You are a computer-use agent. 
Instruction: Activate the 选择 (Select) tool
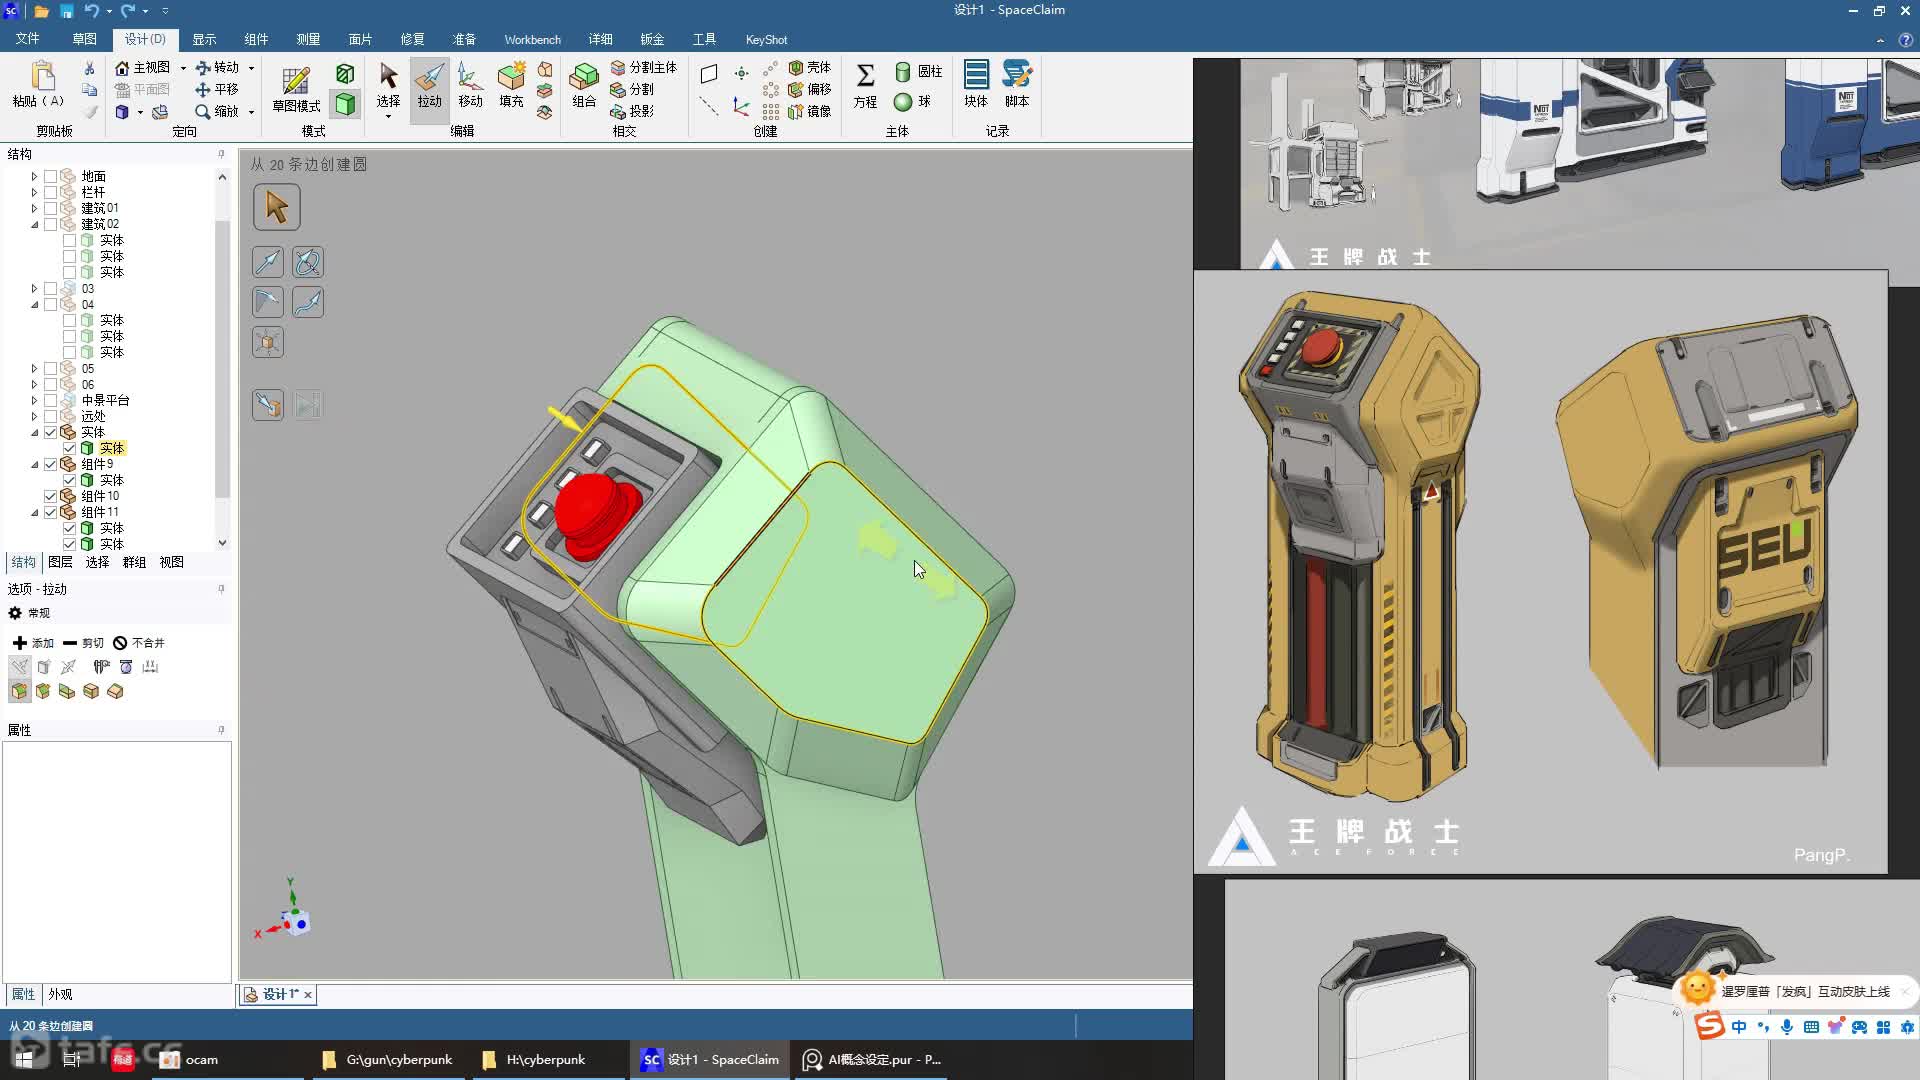pos(388,88)
